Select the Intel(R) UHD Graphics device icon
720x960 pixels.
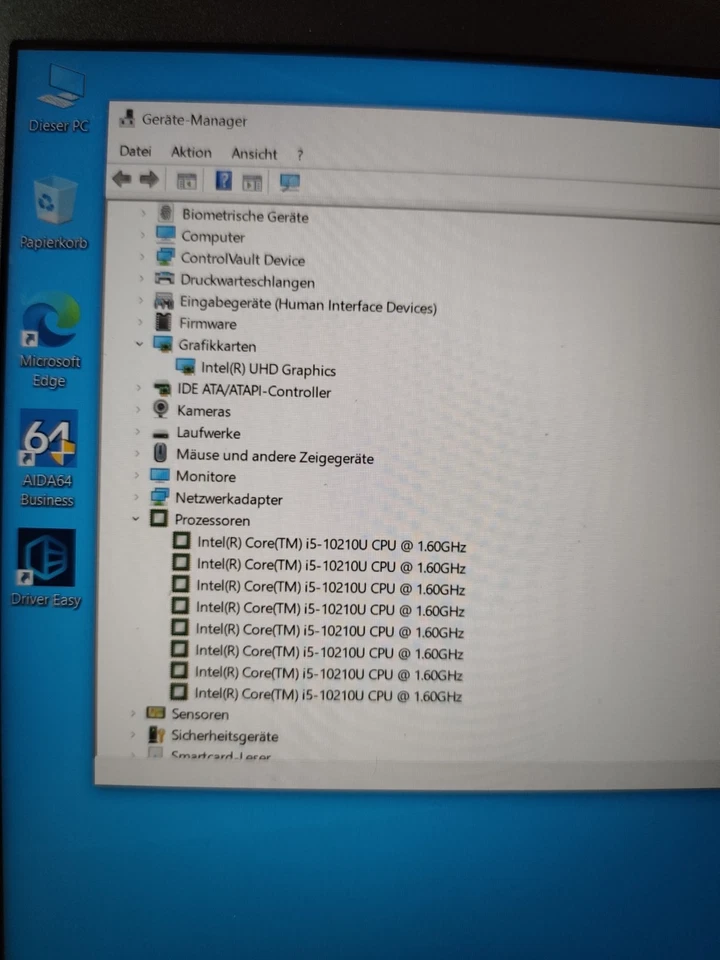185,366
